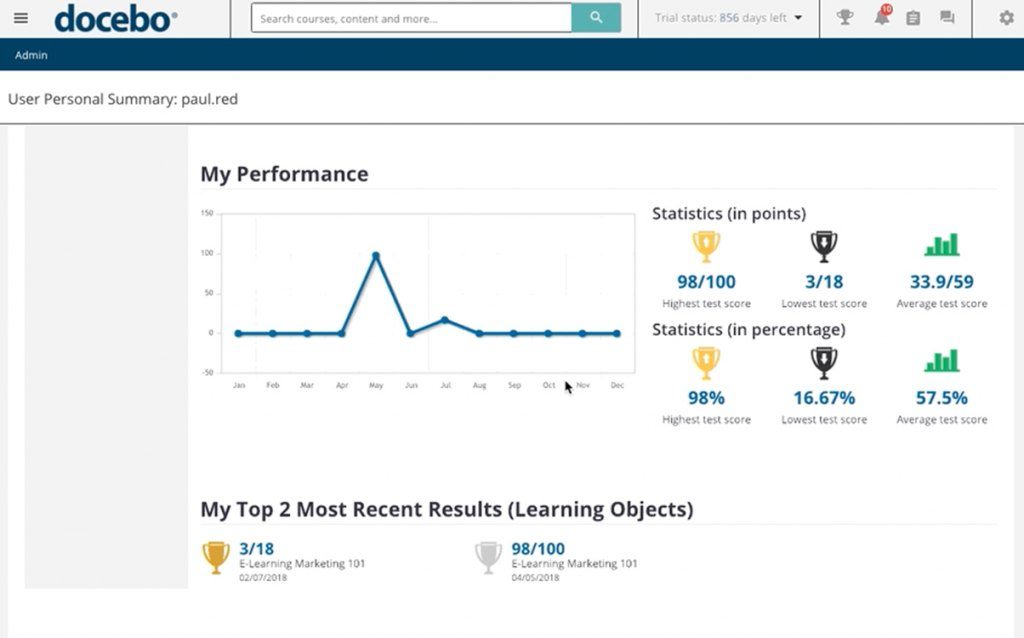Open the chat messages icon in header
The height and width of the screenshot is (638, 1024).
coord(947,18)
